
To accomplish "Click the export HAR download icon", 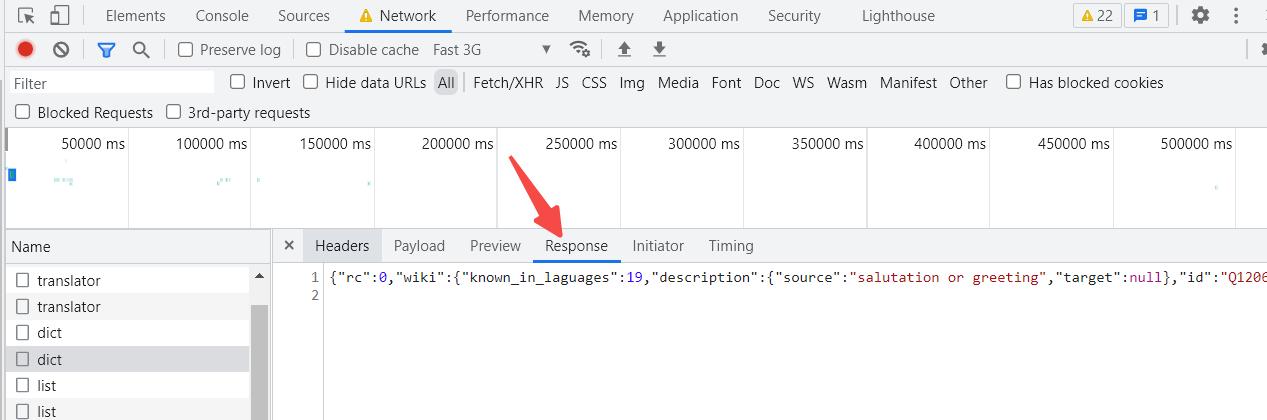I will point(659,49).
